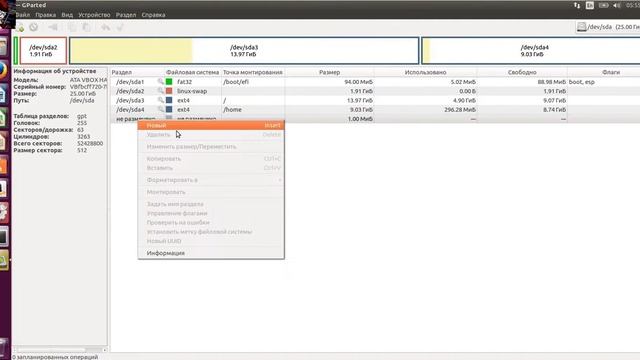Select the /dev/sda1 partition row

tap(375, 82)
